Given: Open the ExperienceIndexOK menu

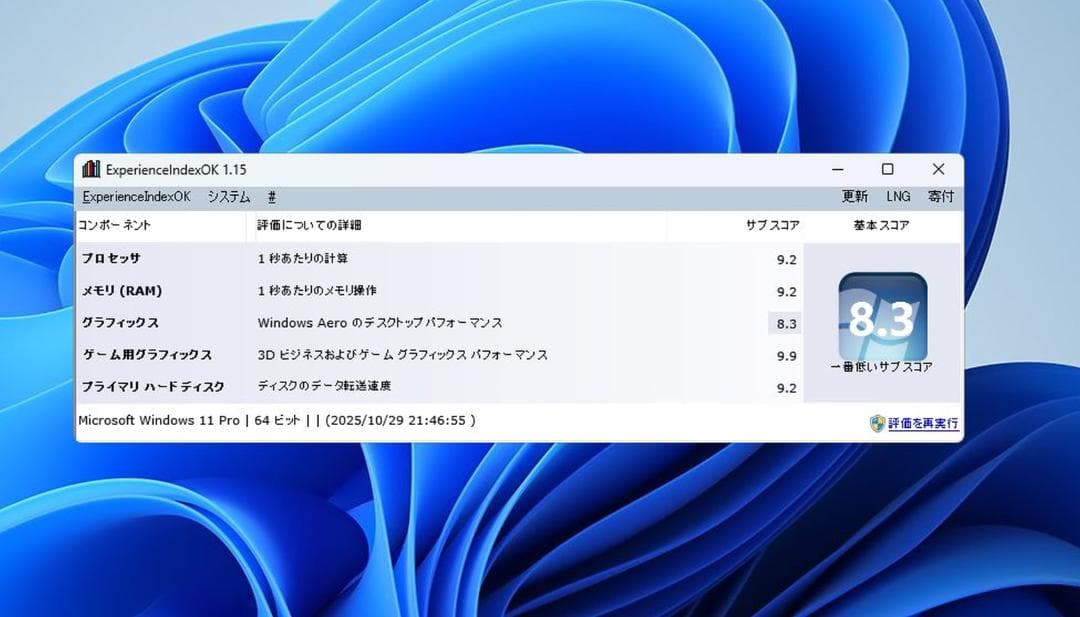Looking at the screenshot, I should pos(135,197).
